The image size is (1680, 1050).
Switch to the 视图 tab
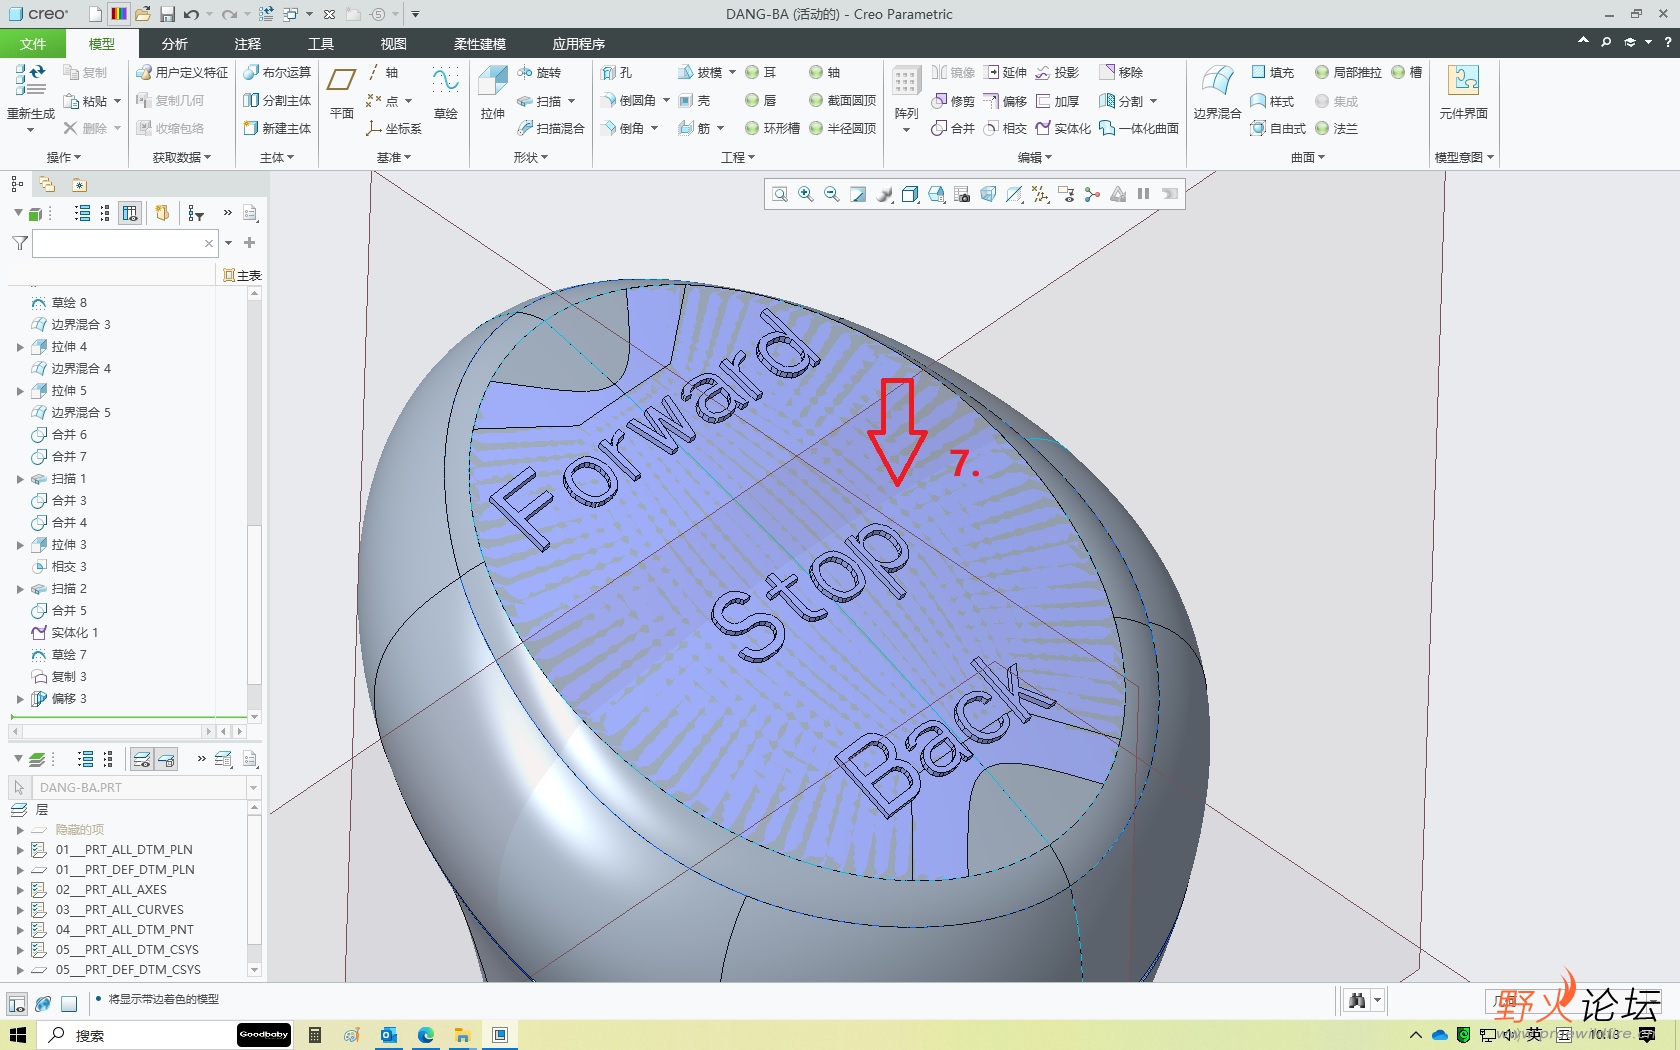[393, 44]
